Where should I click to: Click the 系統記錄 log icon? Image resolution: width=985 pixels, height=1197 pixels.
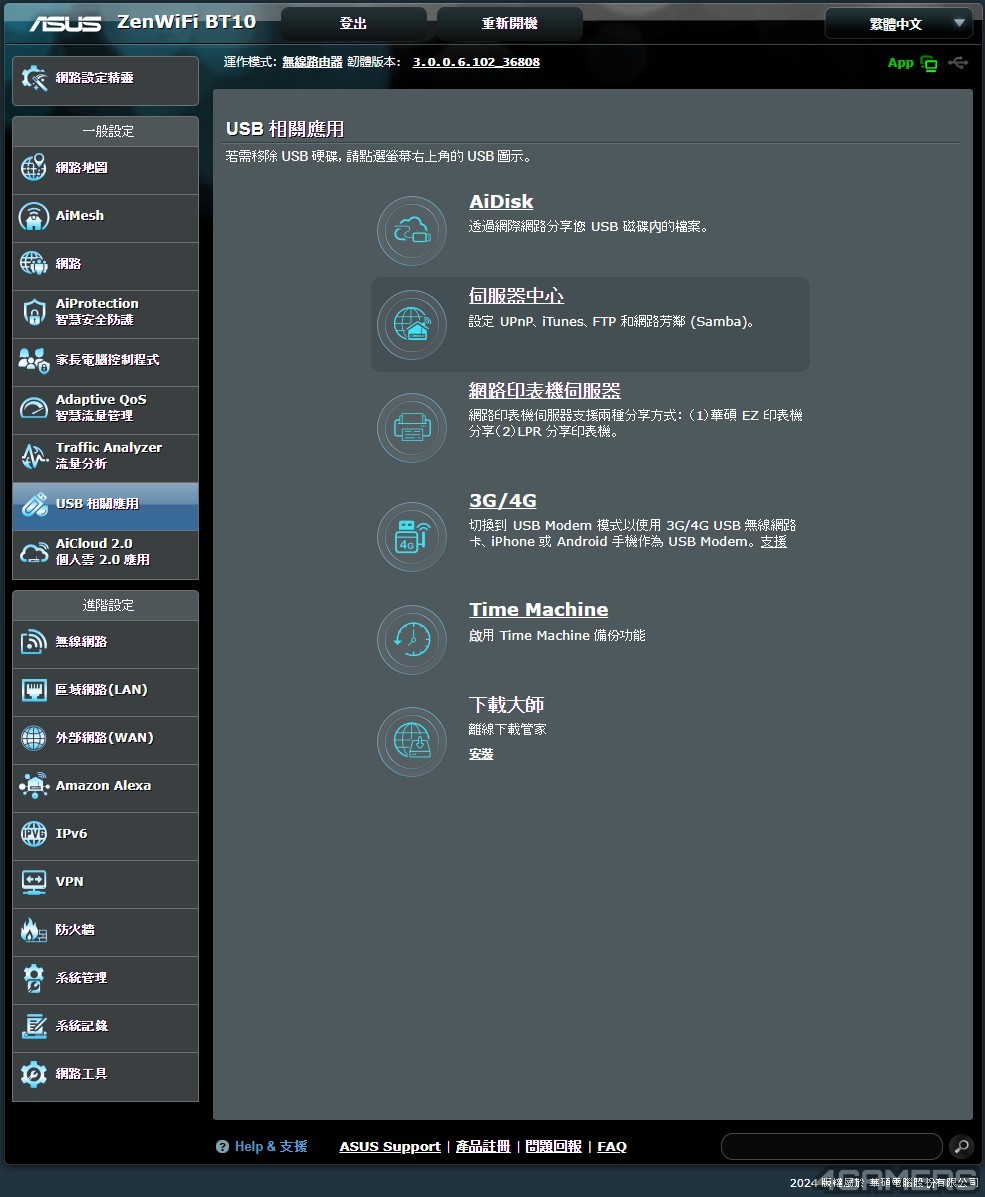coord(34,1026)
